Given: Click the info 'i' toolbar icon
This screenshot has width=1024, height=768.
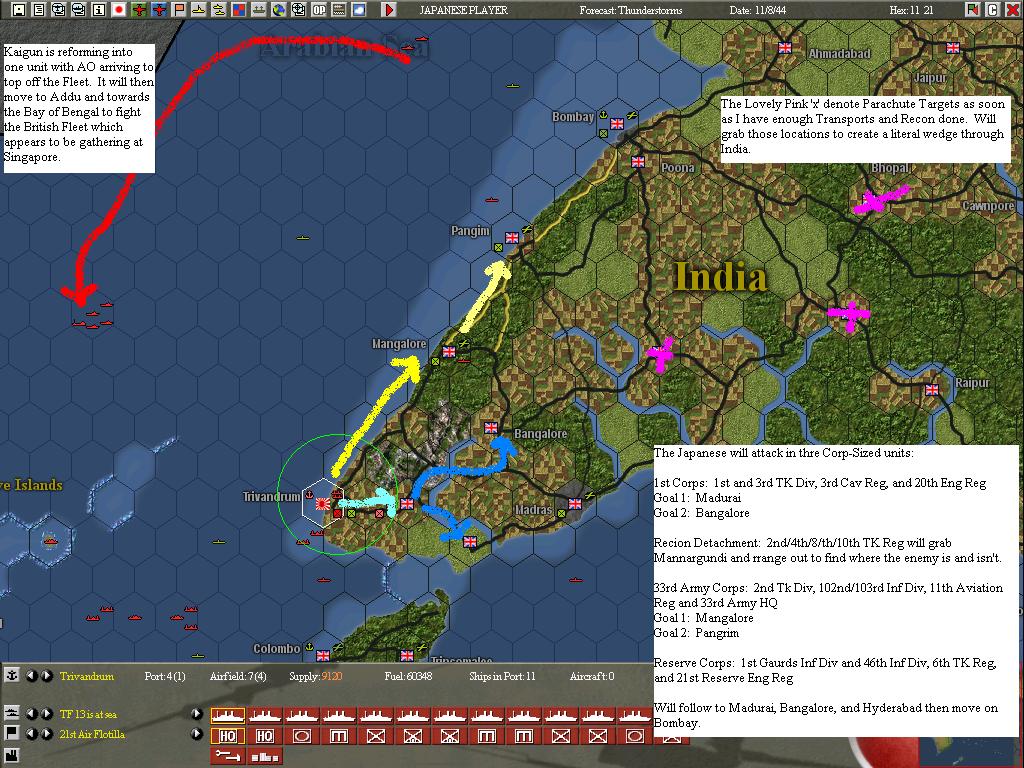Looking at the screenshot, I should point(99,10).
